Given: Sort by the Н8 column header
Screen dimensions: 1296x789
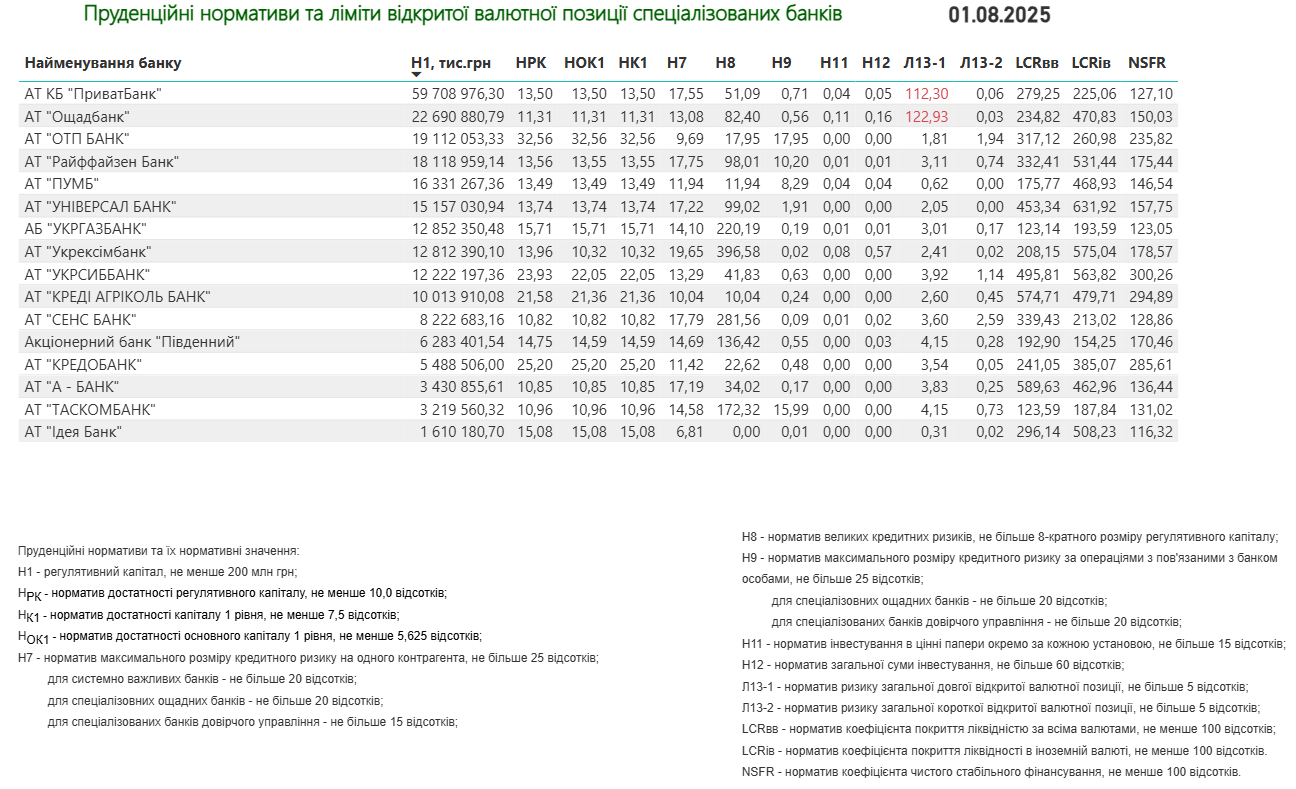Looking at the screenshot, I should point(726,63).
